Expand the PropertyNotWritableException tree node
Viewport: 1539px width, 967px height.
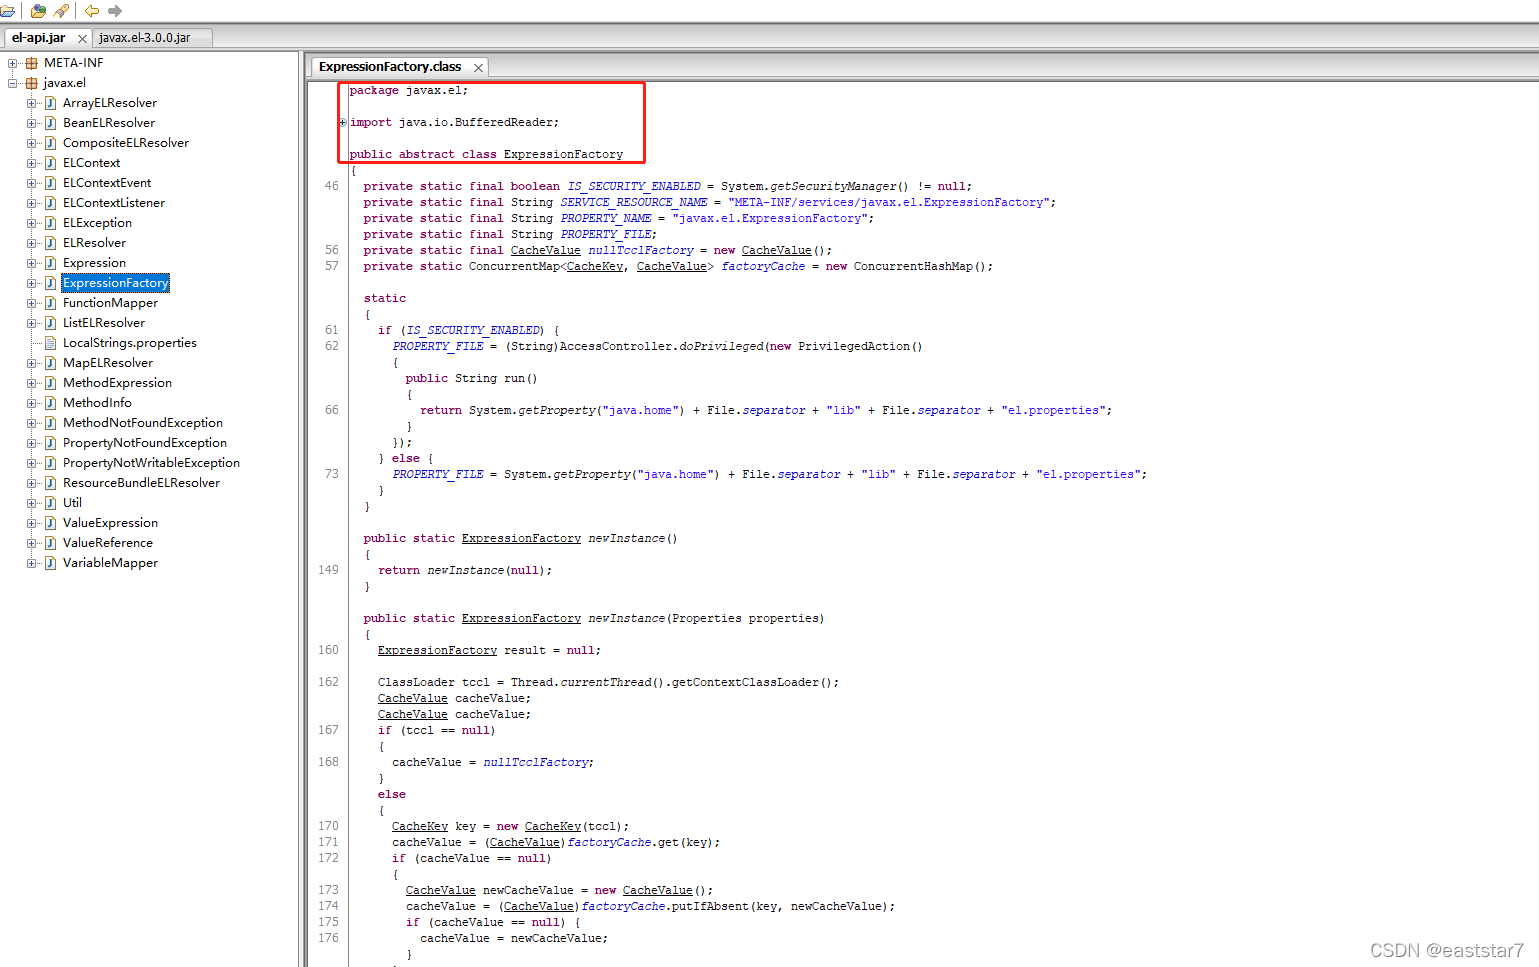pyautogui.click(x=31, y=463)
